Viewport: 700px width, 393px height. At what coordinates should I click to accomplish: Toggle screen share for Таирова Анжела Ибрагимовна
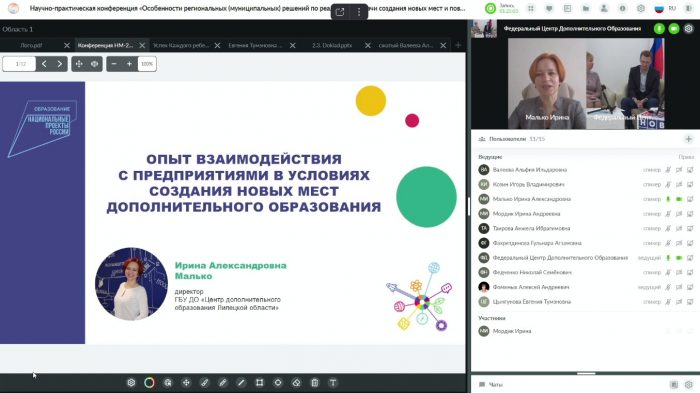tap(690, 228)
